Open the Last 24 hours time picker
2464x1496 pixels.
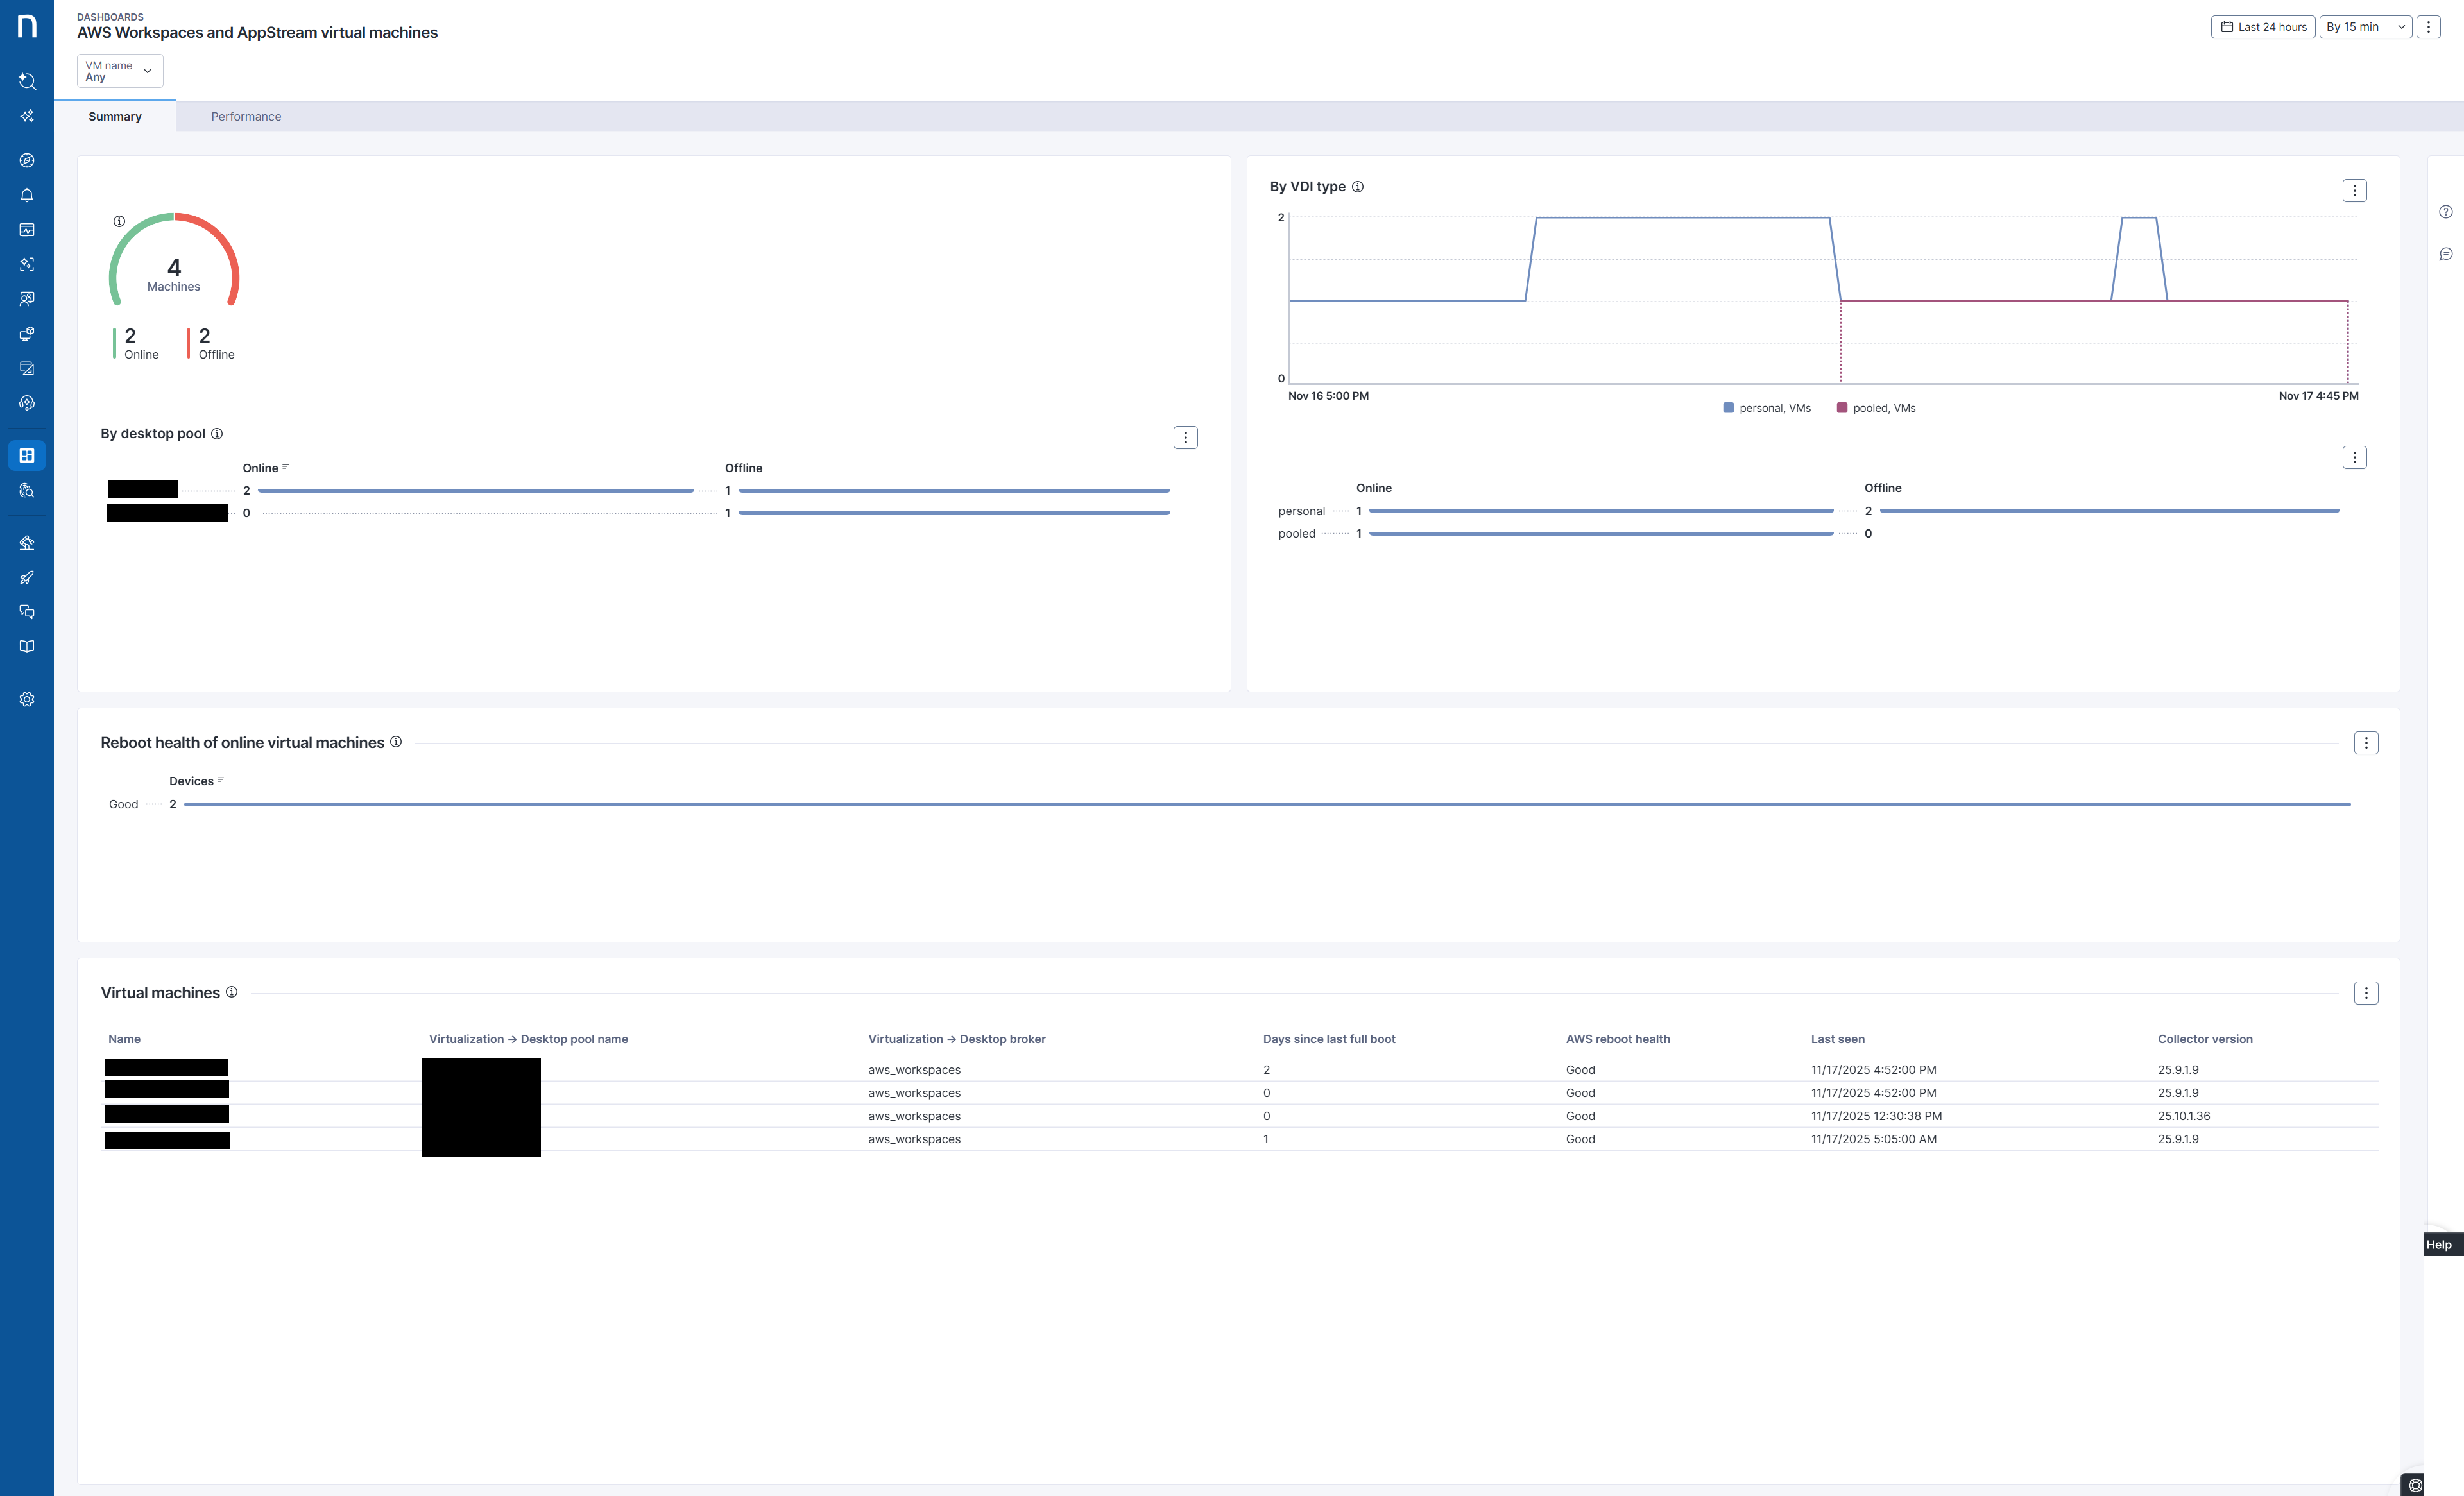click(2263, 27)
